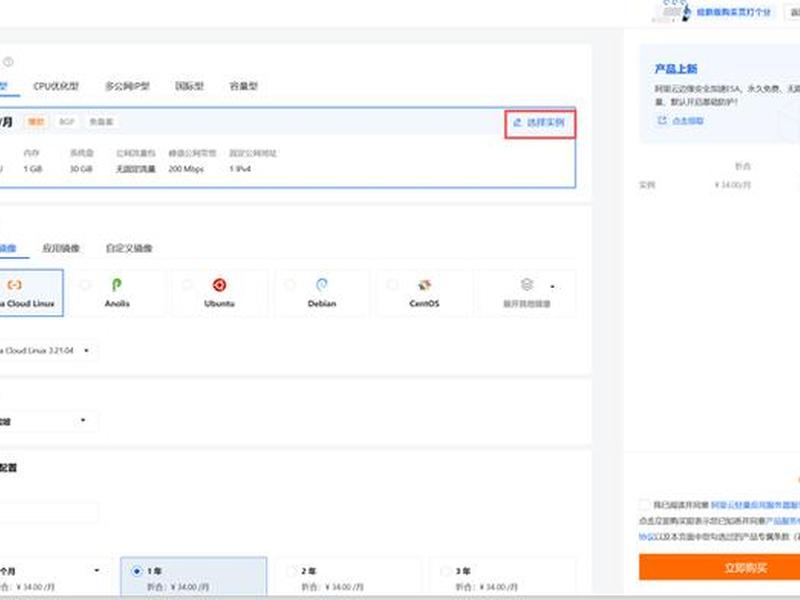800x600 pixels.
Task: Choose the 3 年 duration radio button
Action: [445, 571]
